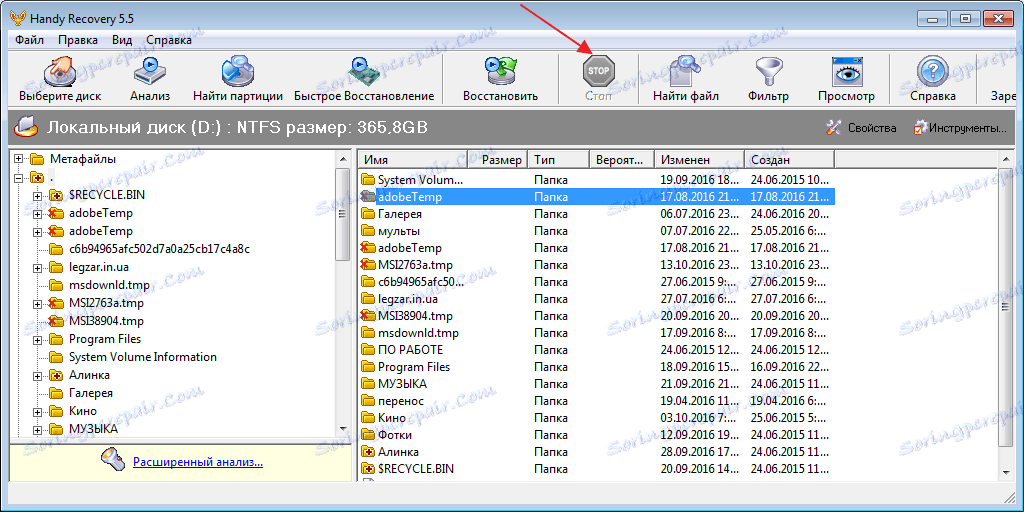
Task: Open the Справка help icon in toolbar
Action: pos(933,72)
